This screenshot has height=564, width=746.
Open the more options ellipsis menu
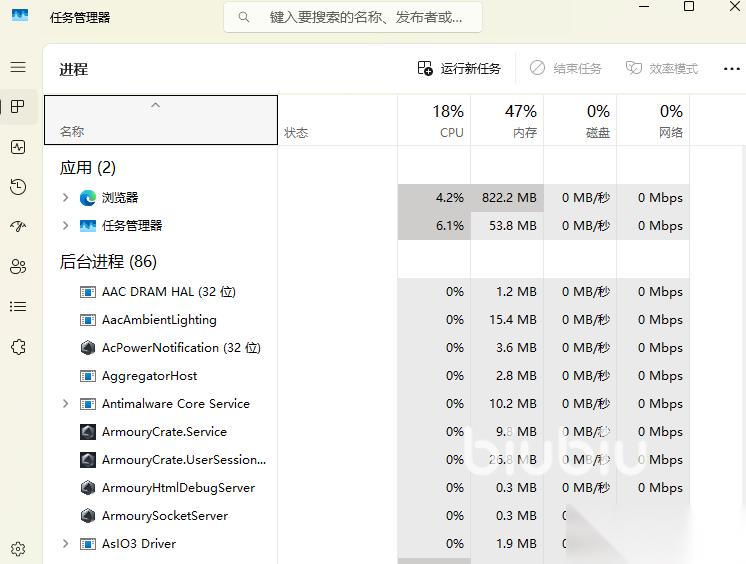(731, 68)
